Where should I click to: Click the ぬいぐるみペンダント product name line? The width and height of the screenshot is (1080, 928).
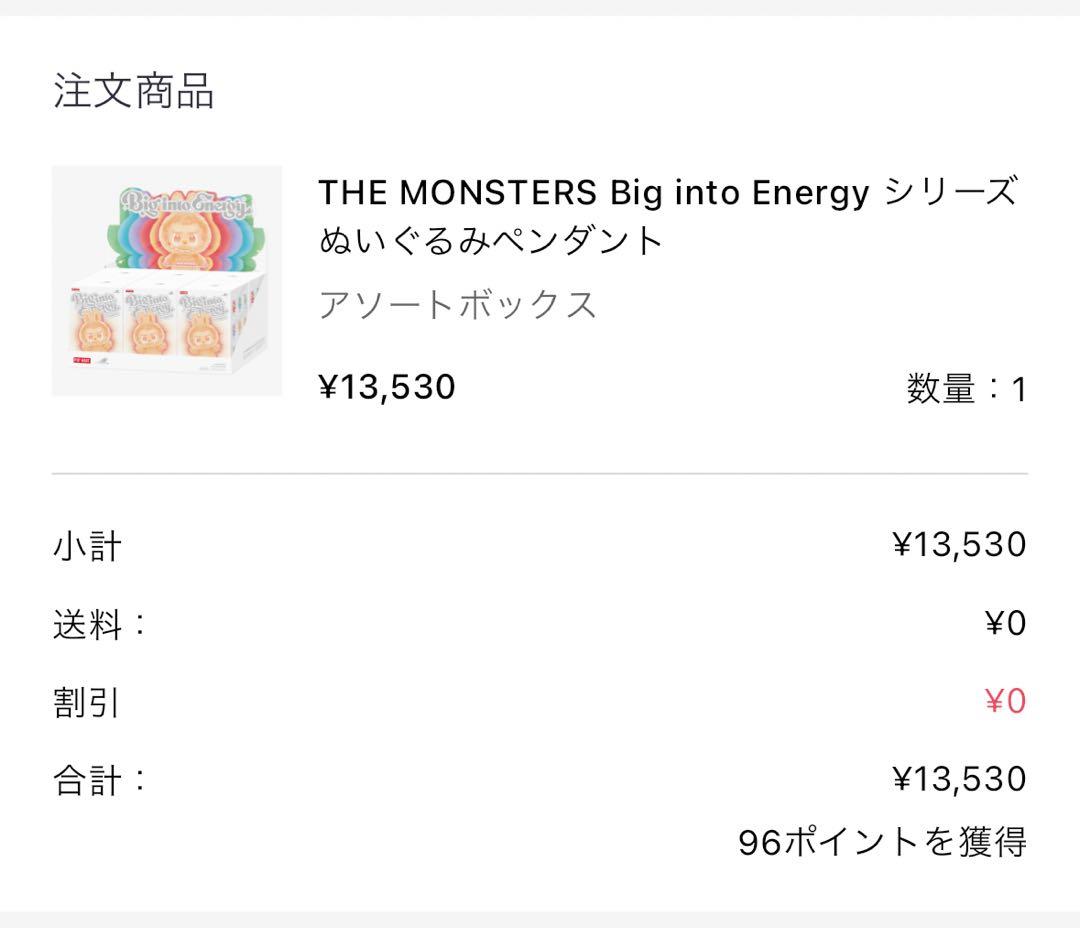492,240
